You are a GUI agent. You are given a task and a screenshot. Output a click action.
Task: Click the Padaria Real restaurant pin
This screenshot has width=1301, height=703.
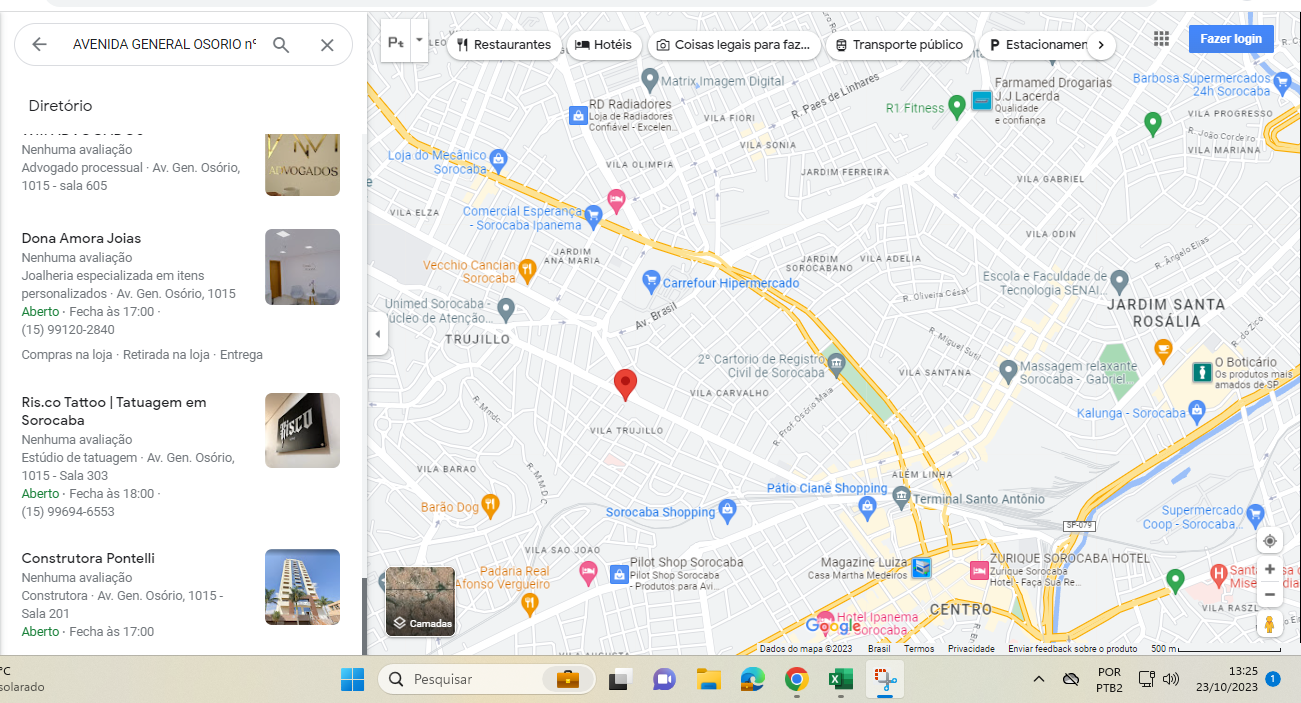click(x=529, y=604)
